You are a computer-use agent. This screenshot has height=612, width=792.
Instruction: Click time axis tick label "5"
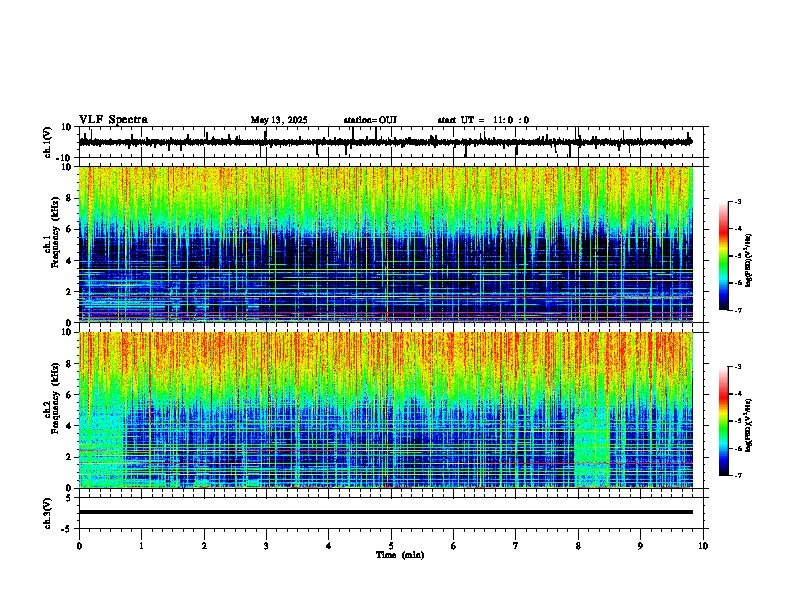391,546
